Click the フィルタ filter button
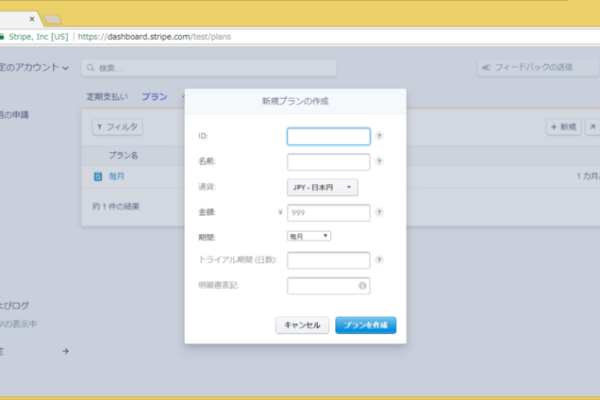Screen dimensions: 600x400 coord(117,127)
